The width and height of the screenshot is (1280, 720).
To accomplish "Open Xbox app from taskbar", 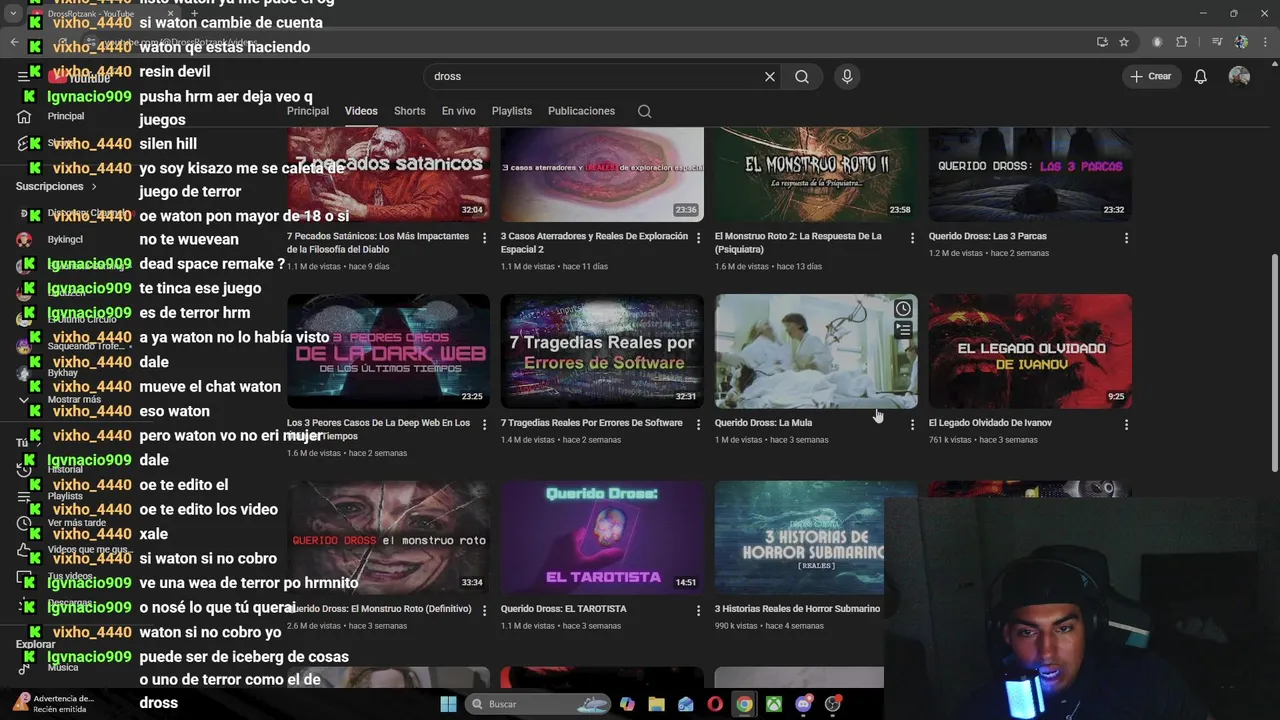I will [x=774, y=704].
